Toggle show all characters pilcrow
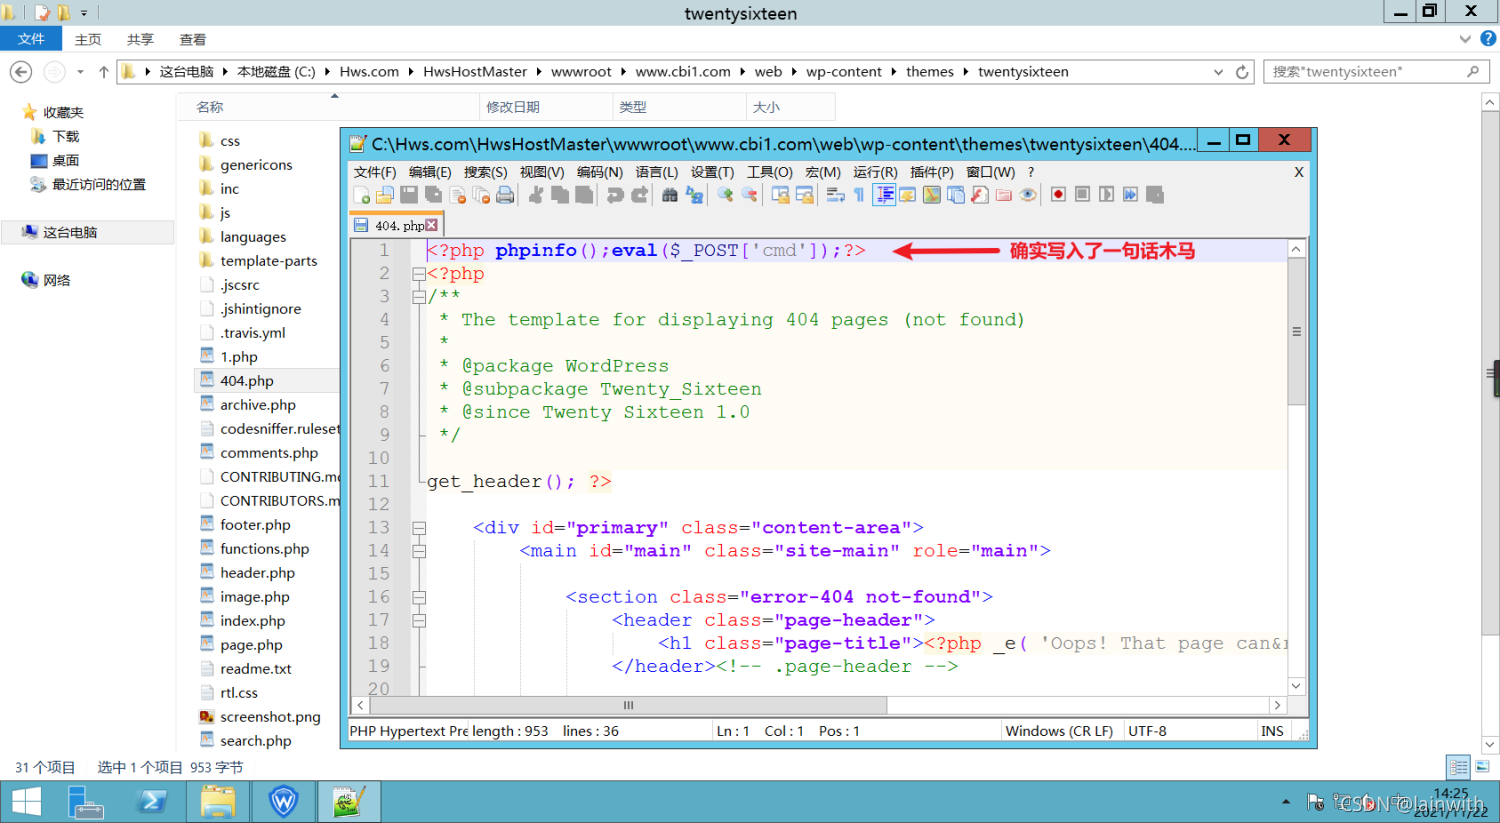Image resolution: width=1500 pixels, height=823 pixels. pyautogui.click(x=858, y=195)
